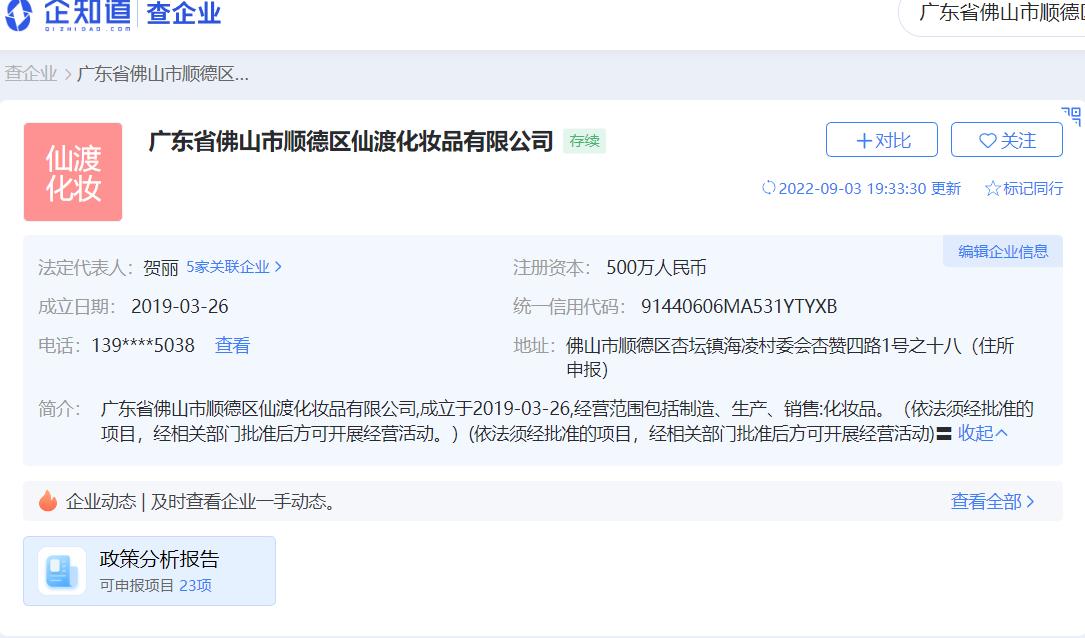The width and height of the screenshot is (1085, 638).
Task: Click the 企知道 logo icon
Action: 18,14
